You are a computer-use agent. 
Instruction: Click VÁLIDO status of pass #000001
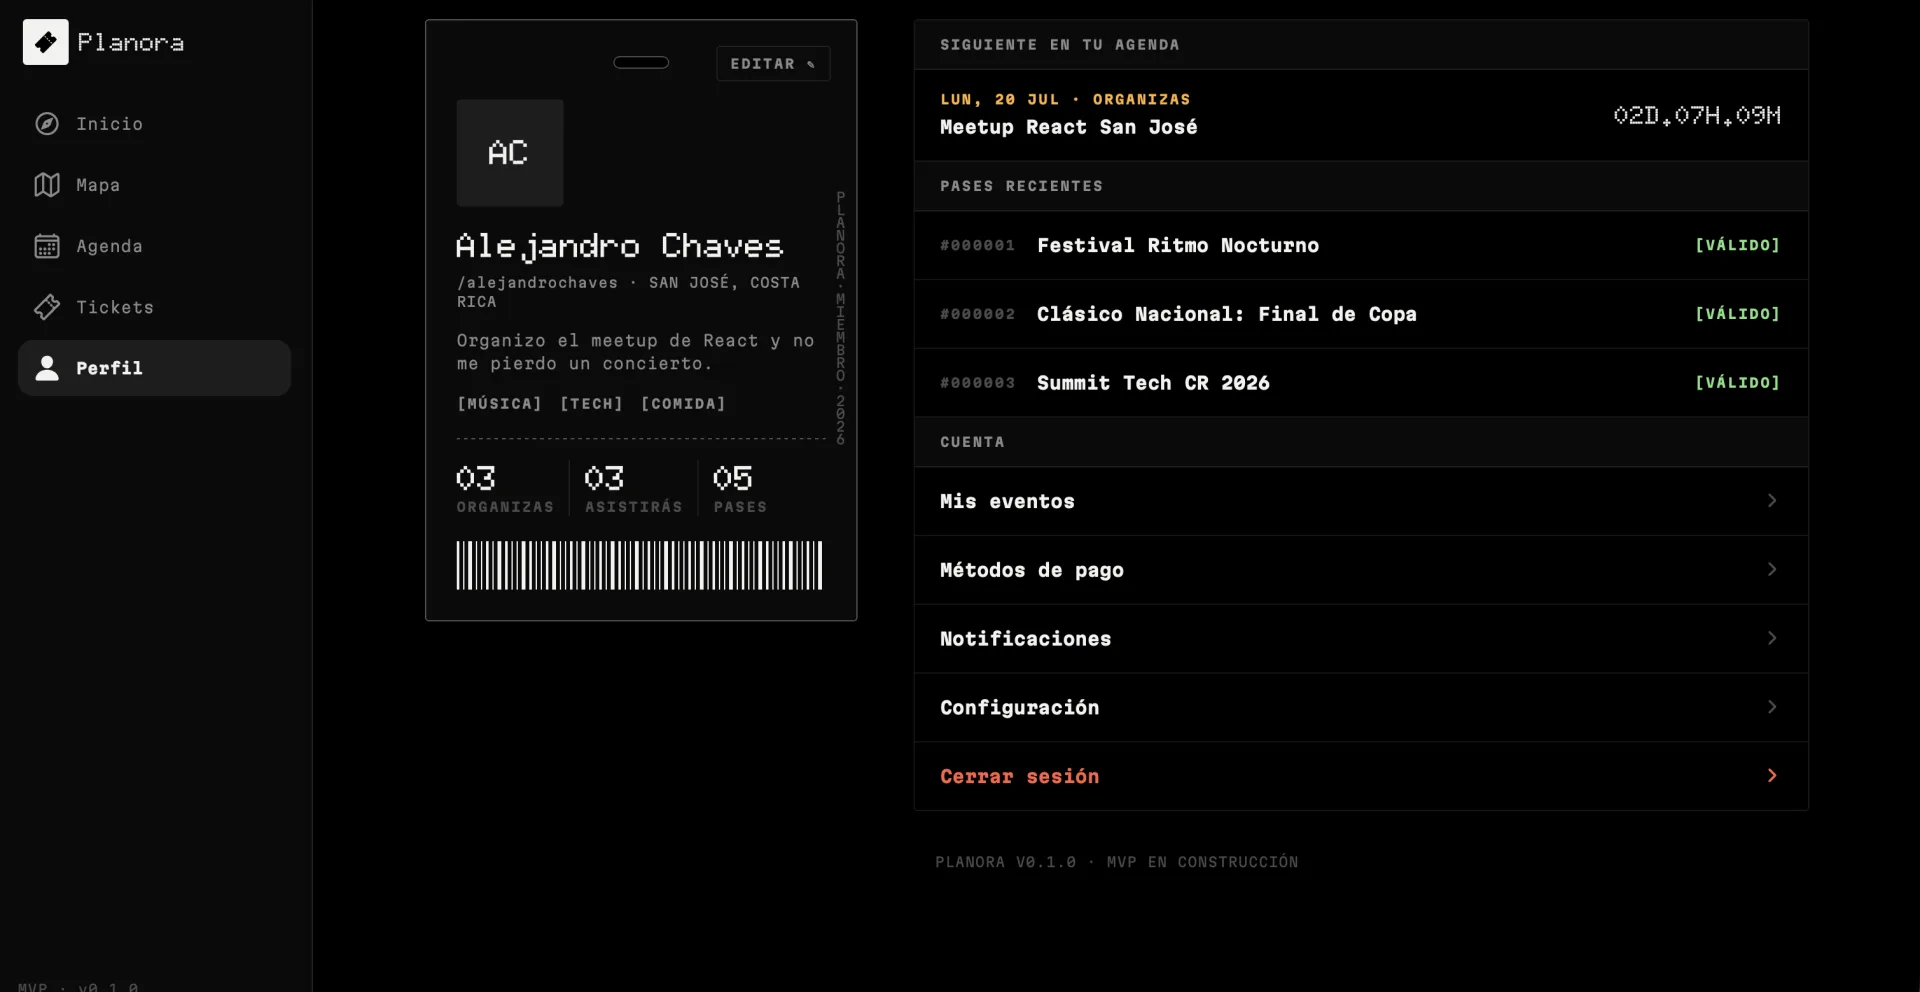click(x=1737, y=245)
